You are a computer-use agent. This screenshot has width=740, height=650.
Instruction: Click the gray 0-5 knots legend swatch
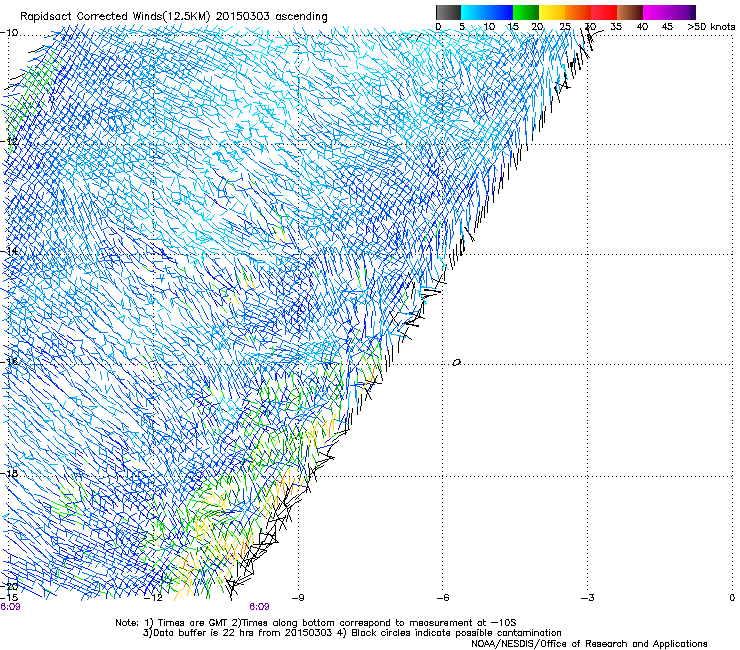point(448,12)
